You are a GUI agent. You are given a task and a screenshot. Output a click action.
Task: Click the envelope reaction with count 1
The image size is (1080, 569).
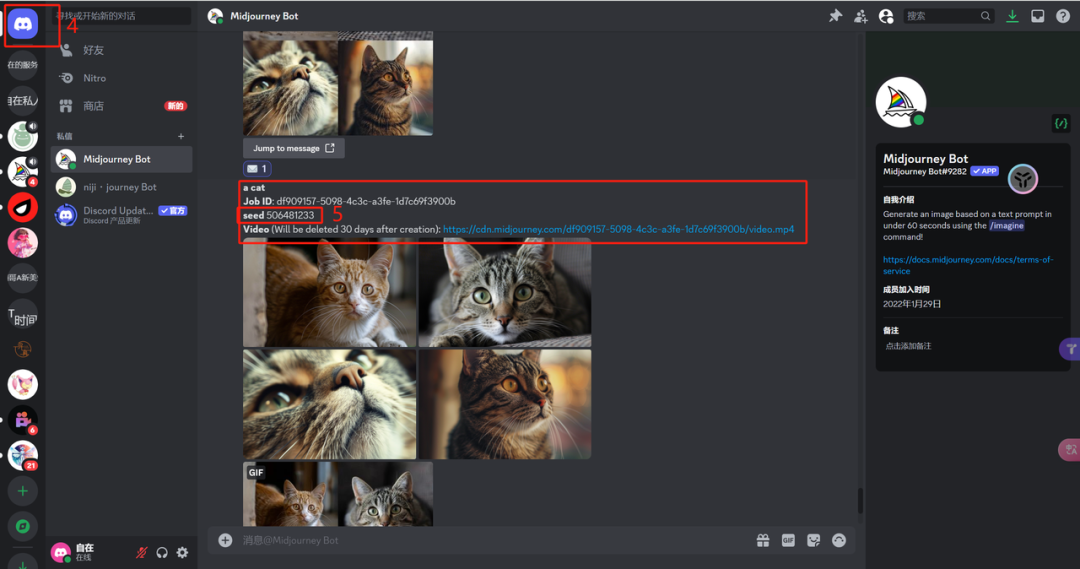pos(257,169)
